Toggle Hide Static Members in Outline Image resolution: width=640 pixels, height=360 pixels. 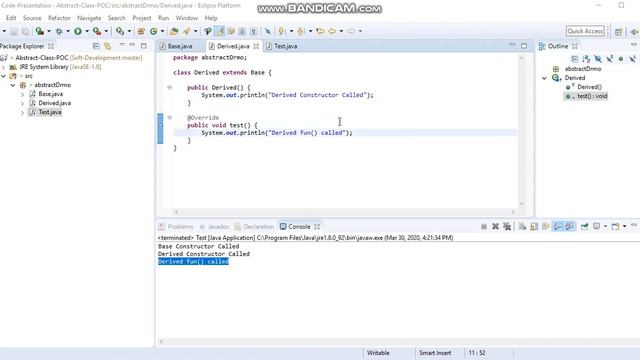tap(609, 59)
